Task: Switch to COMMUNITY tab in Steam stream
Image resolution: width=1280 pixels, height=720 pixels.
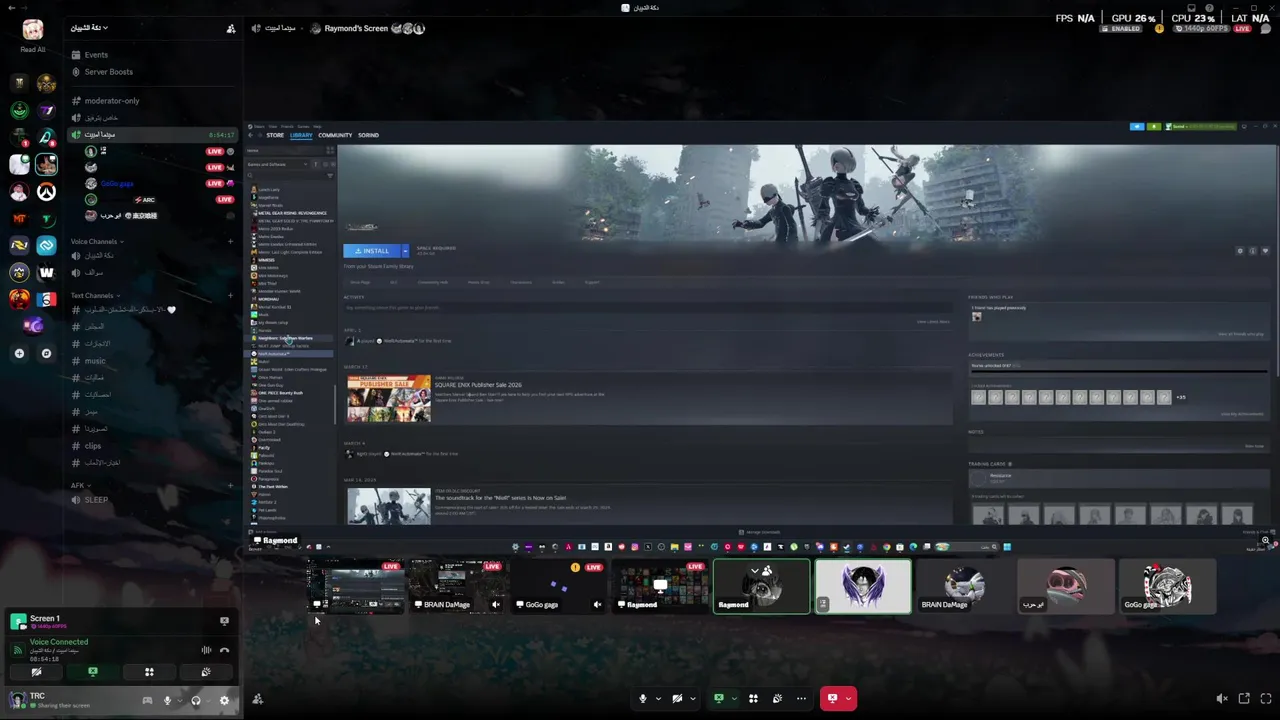Action: [x=335, y=135]
